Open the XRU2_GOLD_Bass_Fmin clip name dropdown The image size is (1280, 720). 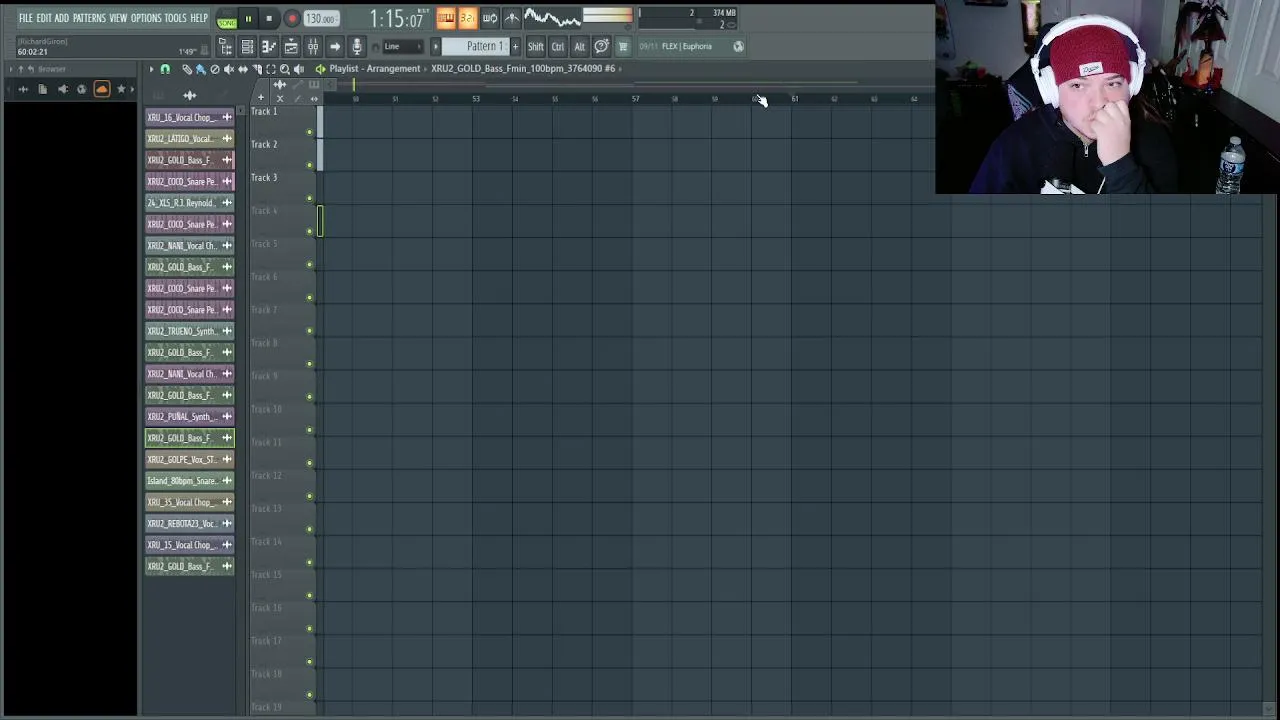pos(523,68)
